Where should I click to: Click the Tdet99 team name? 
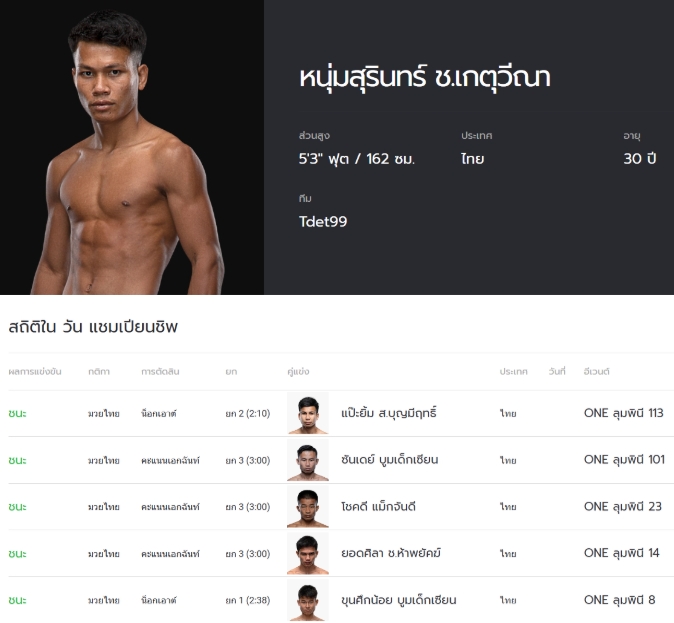(323, 221)
